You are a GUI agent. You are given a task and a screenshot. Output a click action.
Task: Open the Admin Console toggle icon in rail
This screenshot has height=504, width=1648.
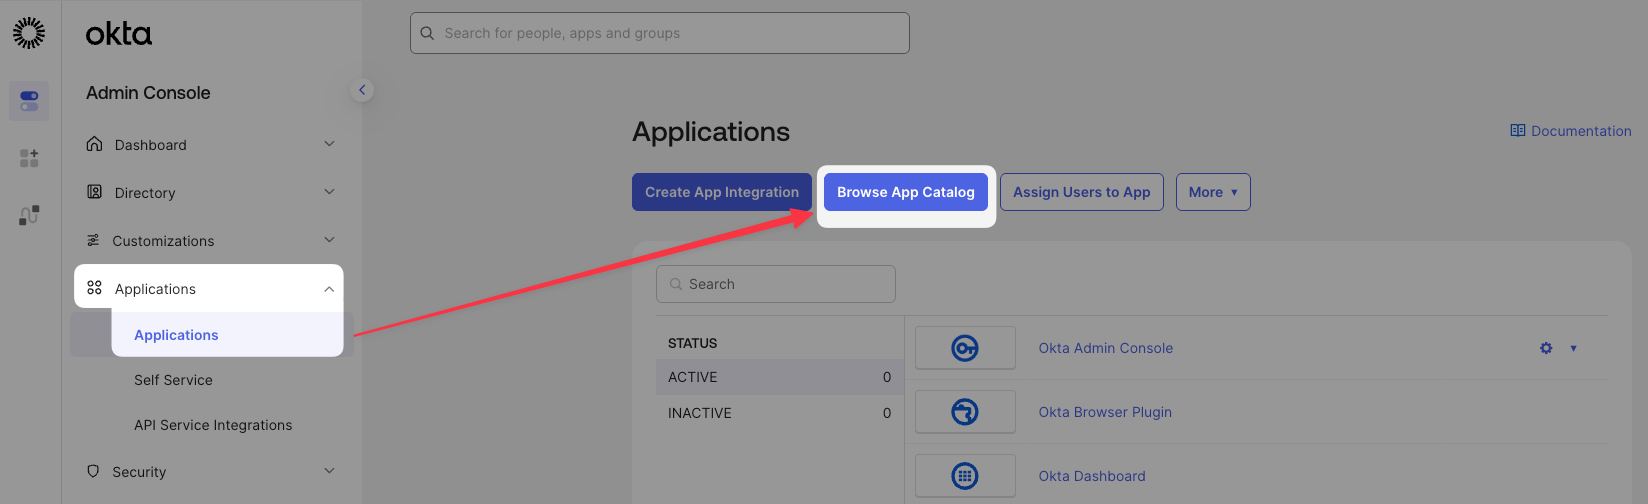pyautogui.click(x=29, y=101)
